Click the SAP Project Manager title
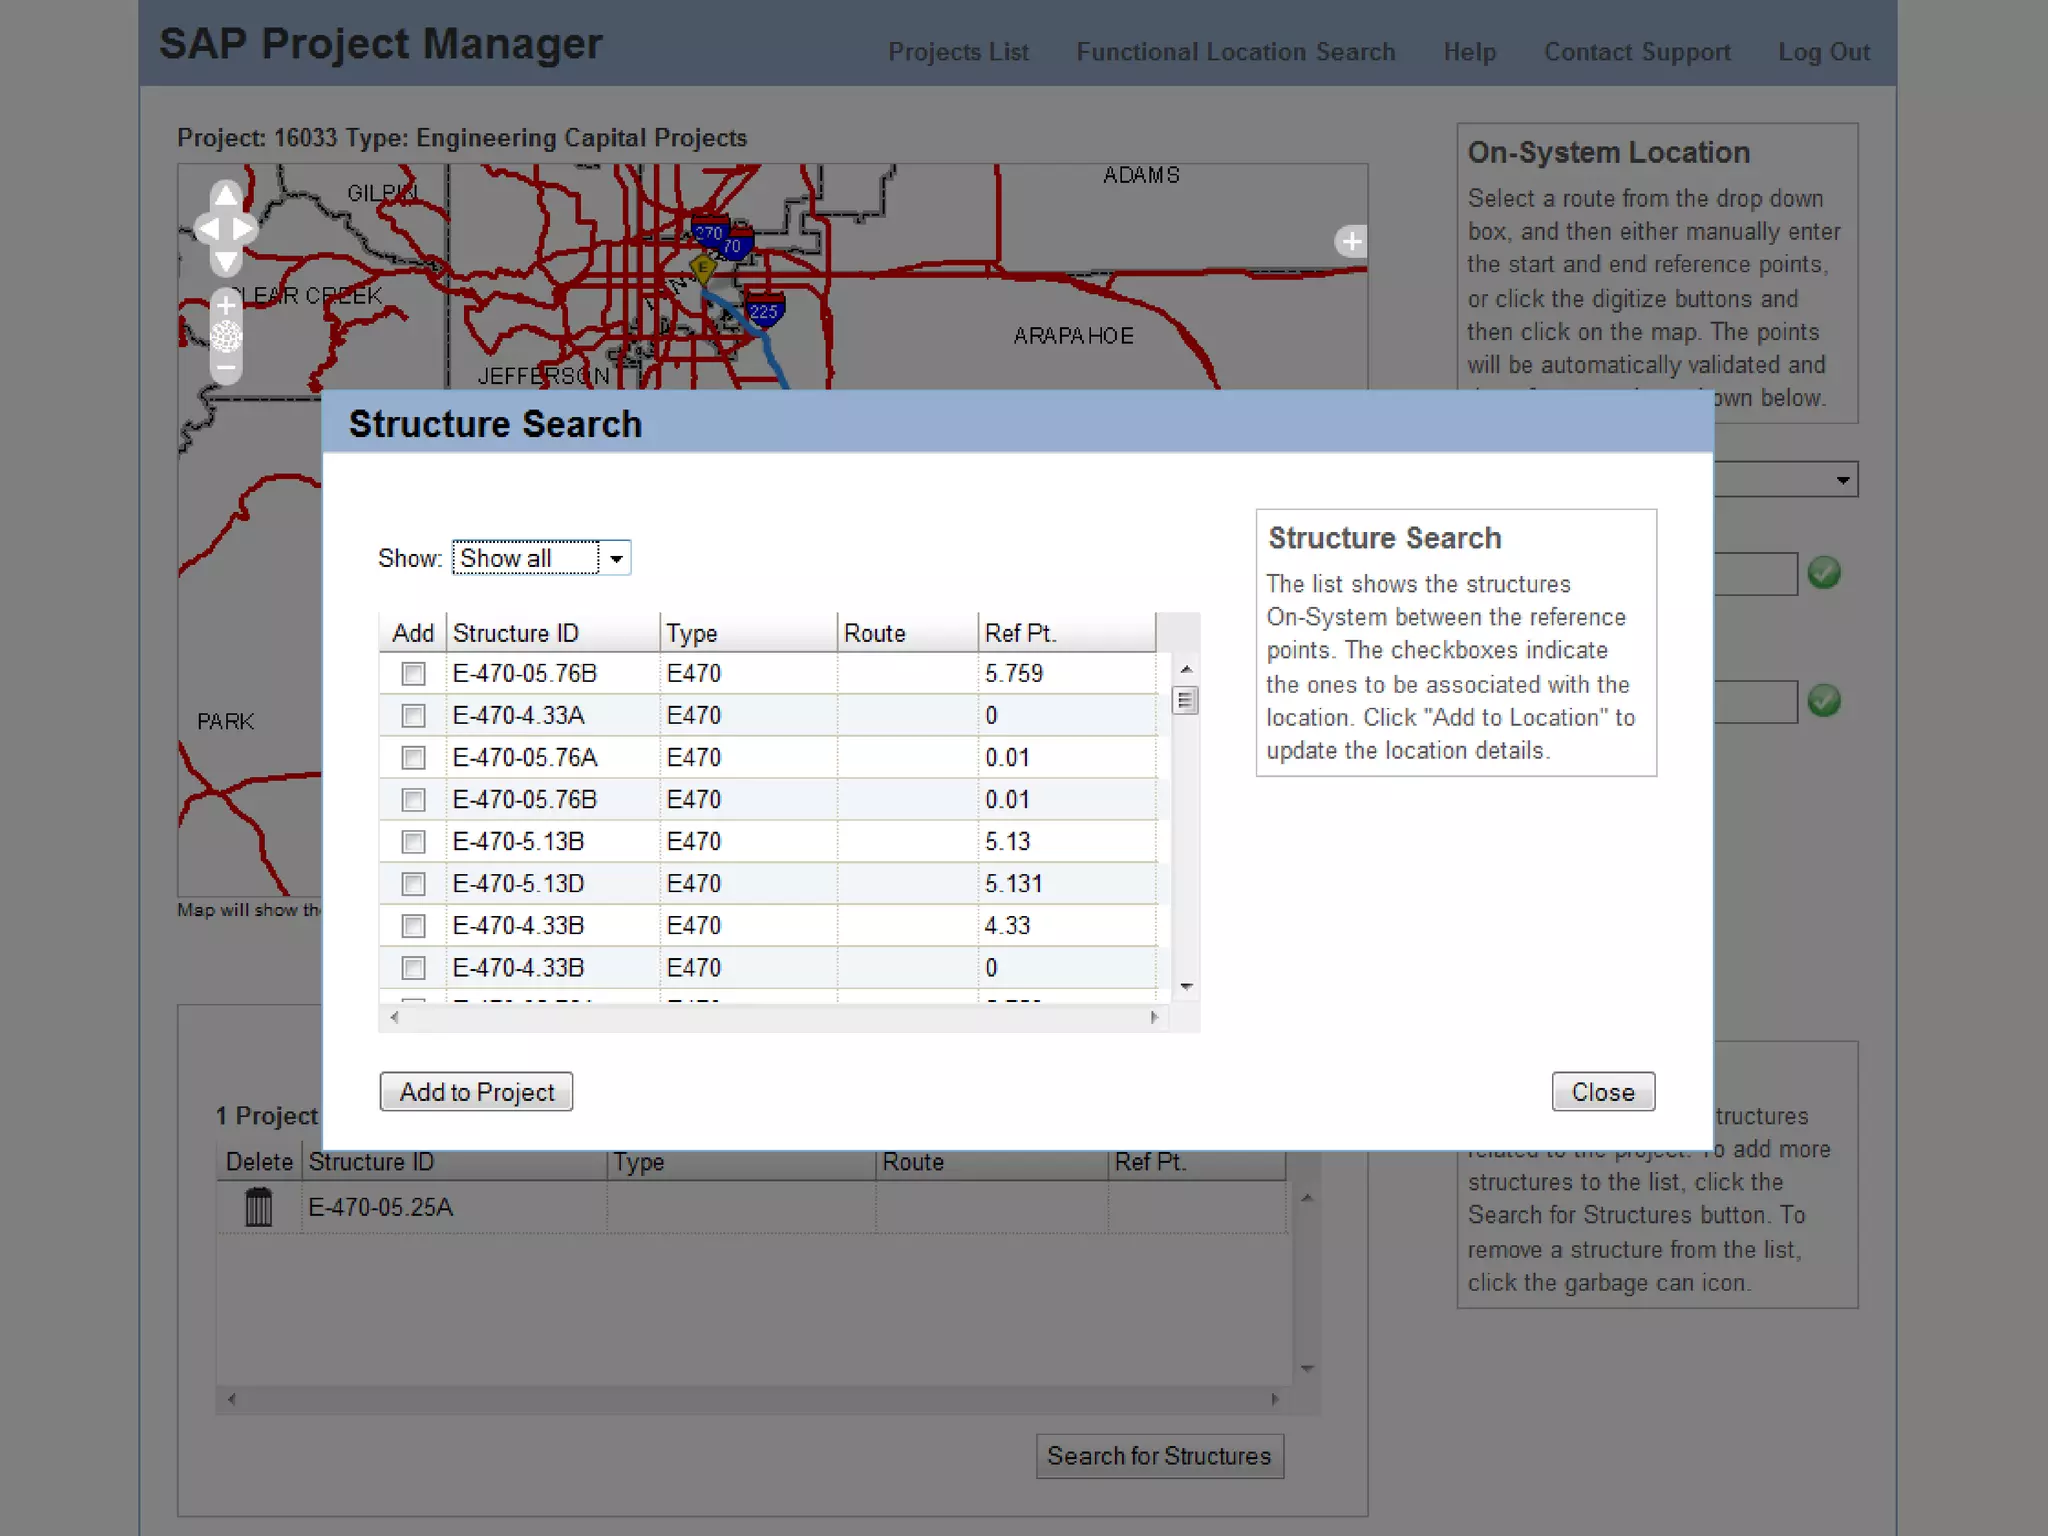The width and height of the screenshot is (2048, 1536). coord(381,45)
